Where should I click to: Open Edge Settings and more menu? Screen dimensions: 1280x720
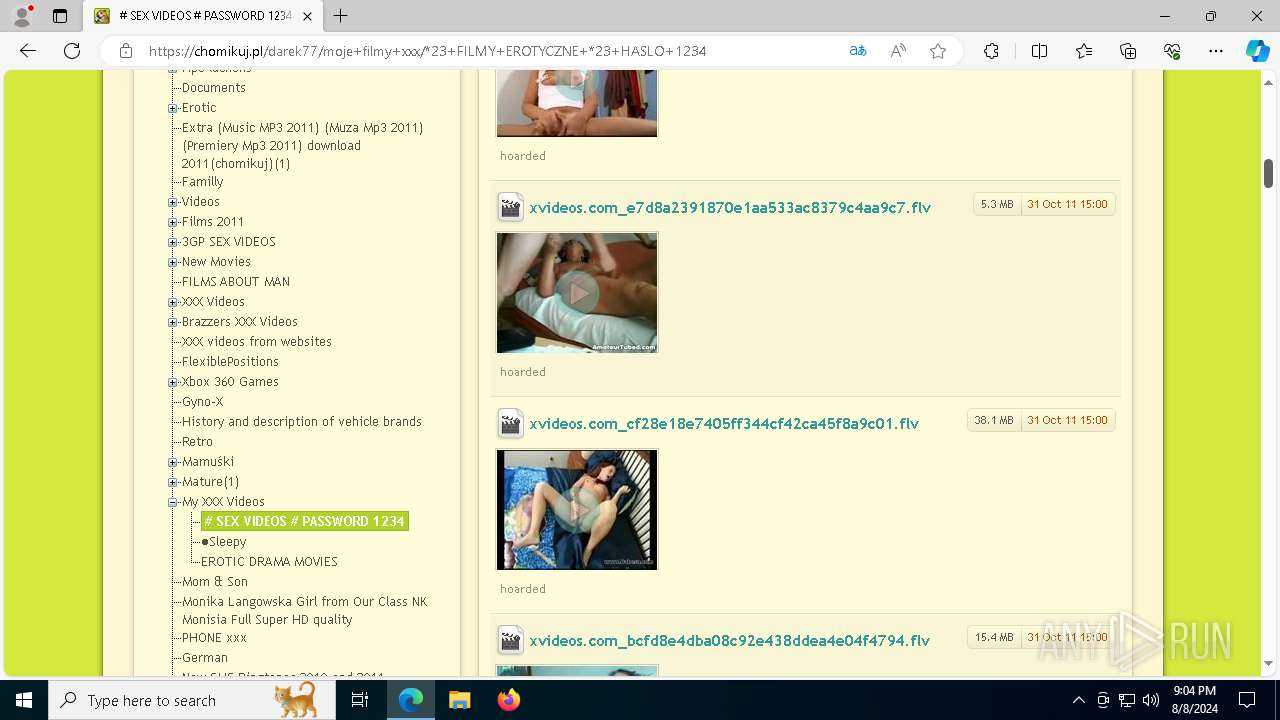click(x=1216, y=51)
